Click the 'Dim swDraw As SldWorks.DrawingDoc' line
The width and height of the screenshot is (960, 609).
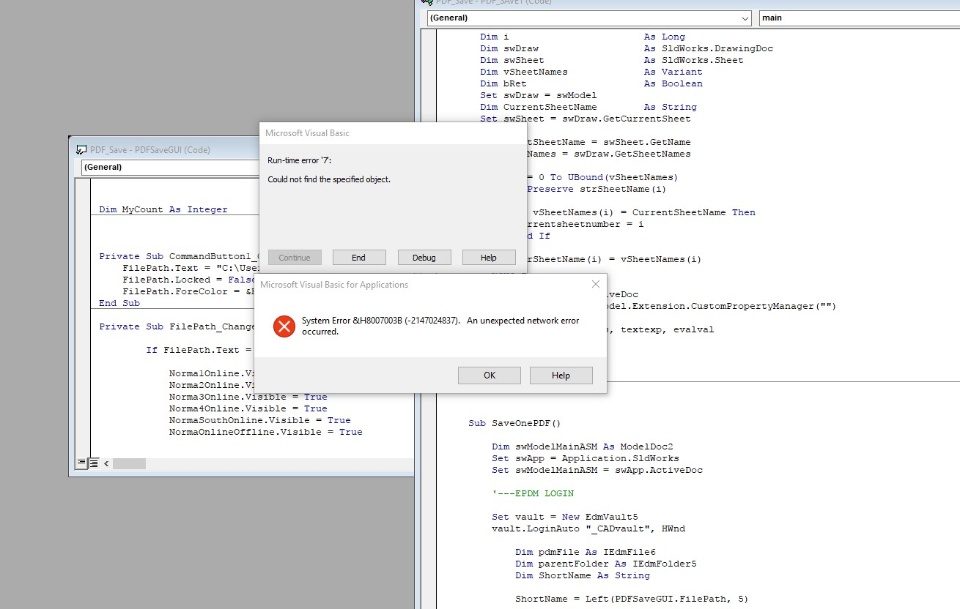(x=626, y=48)
